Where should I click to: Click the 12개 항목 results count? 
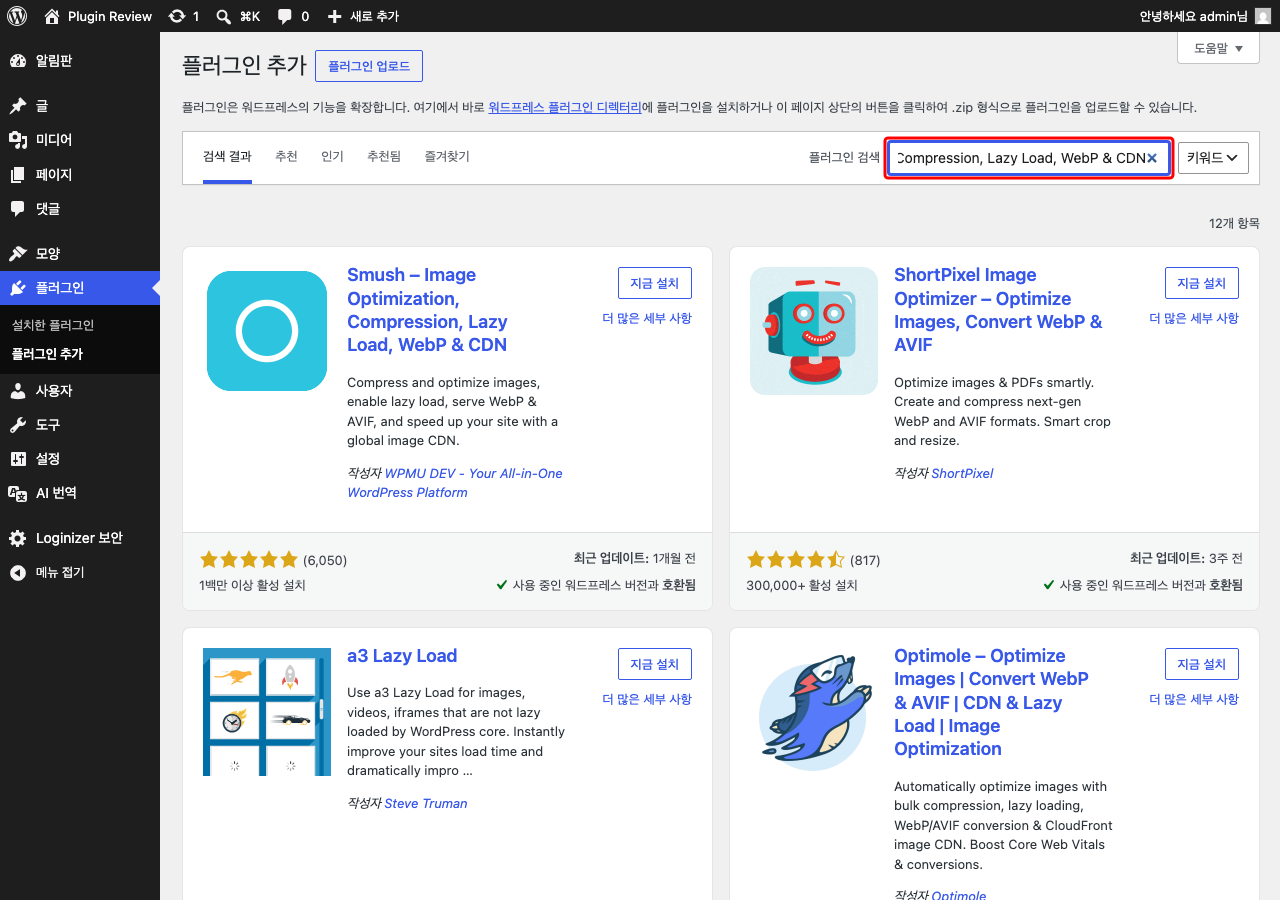click(x=1234, y=223)
